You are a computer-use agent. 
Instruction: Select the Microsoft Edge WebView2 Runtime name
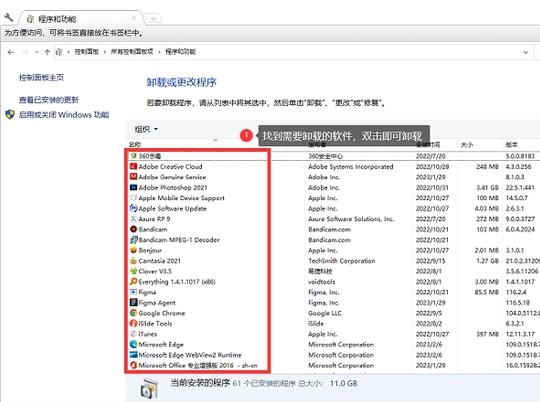click(190, 355)
